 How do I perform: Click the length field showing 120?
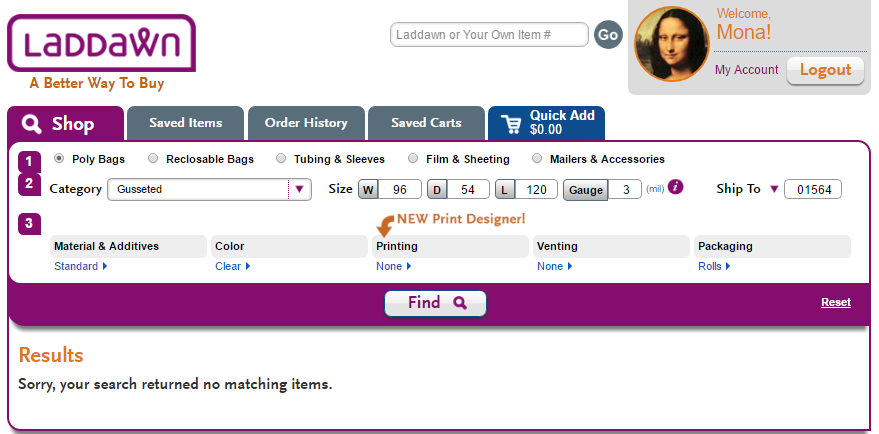[x=536, y=190]
